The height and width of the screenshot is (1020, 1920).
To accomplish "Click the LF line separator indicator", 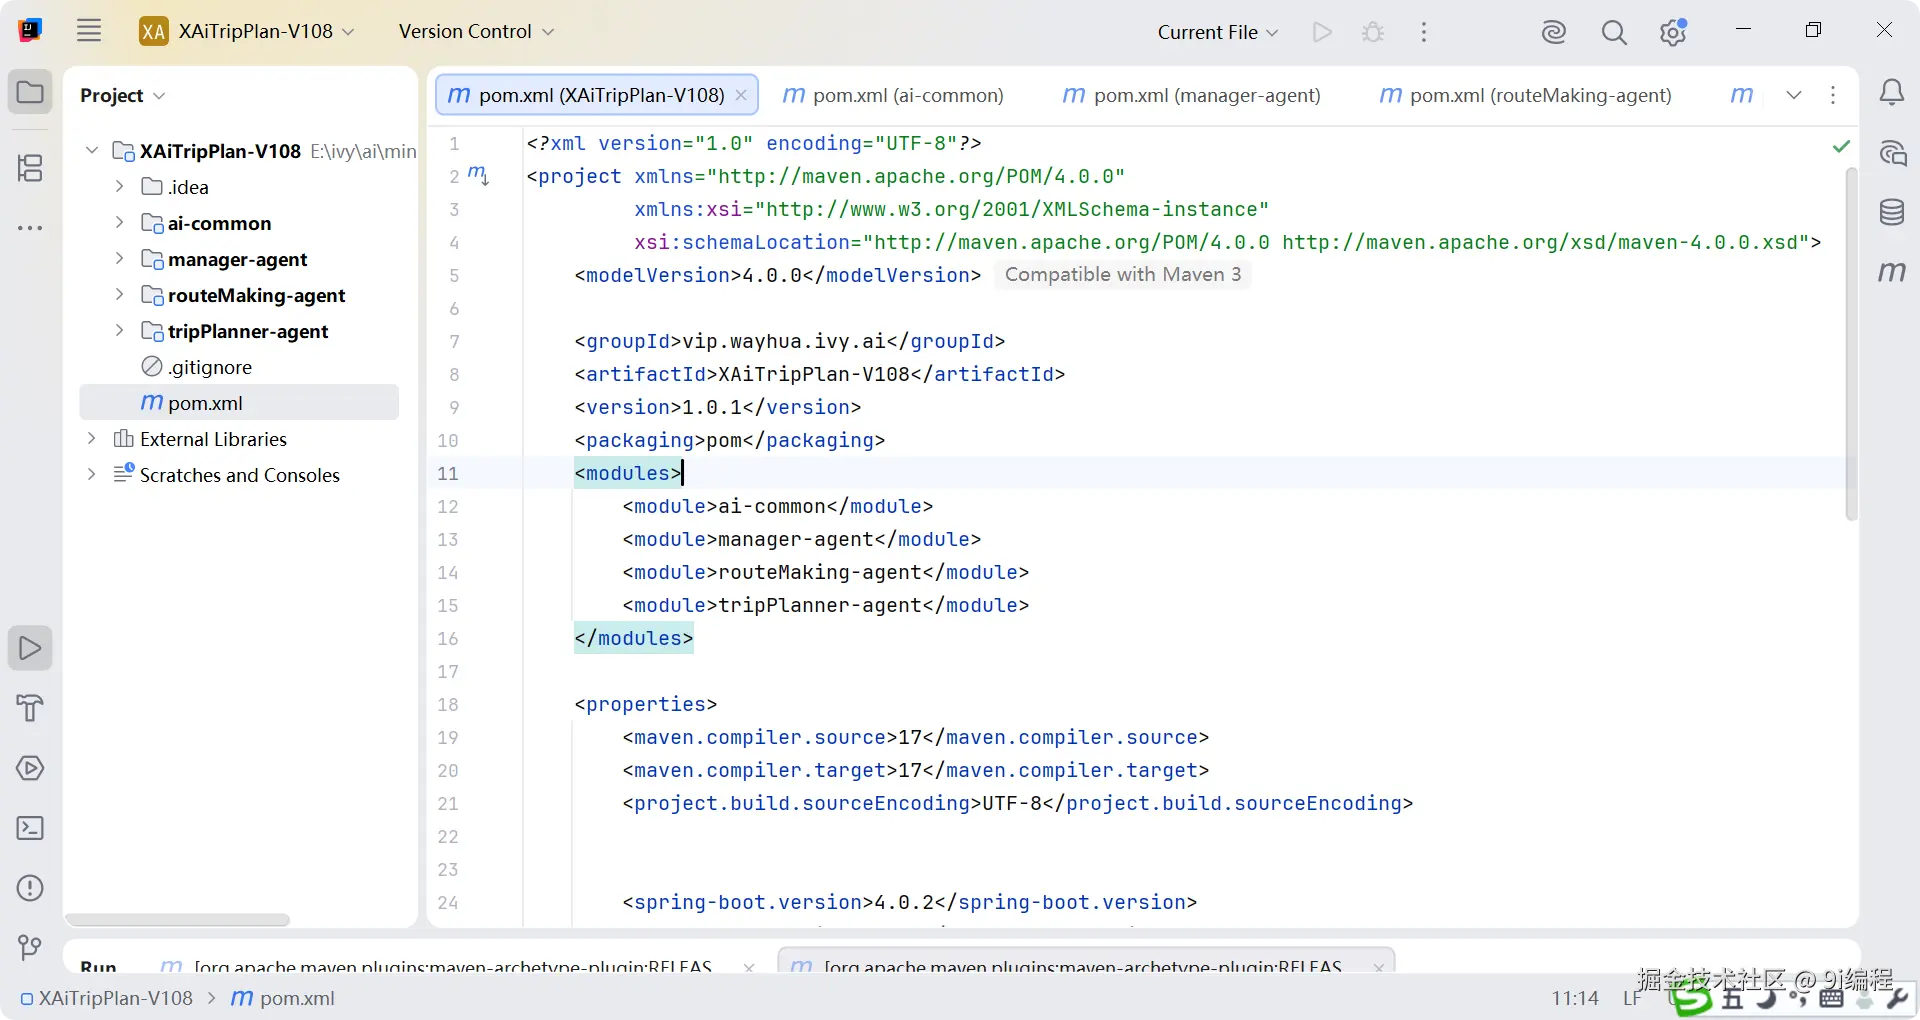I will (1631, 998).
